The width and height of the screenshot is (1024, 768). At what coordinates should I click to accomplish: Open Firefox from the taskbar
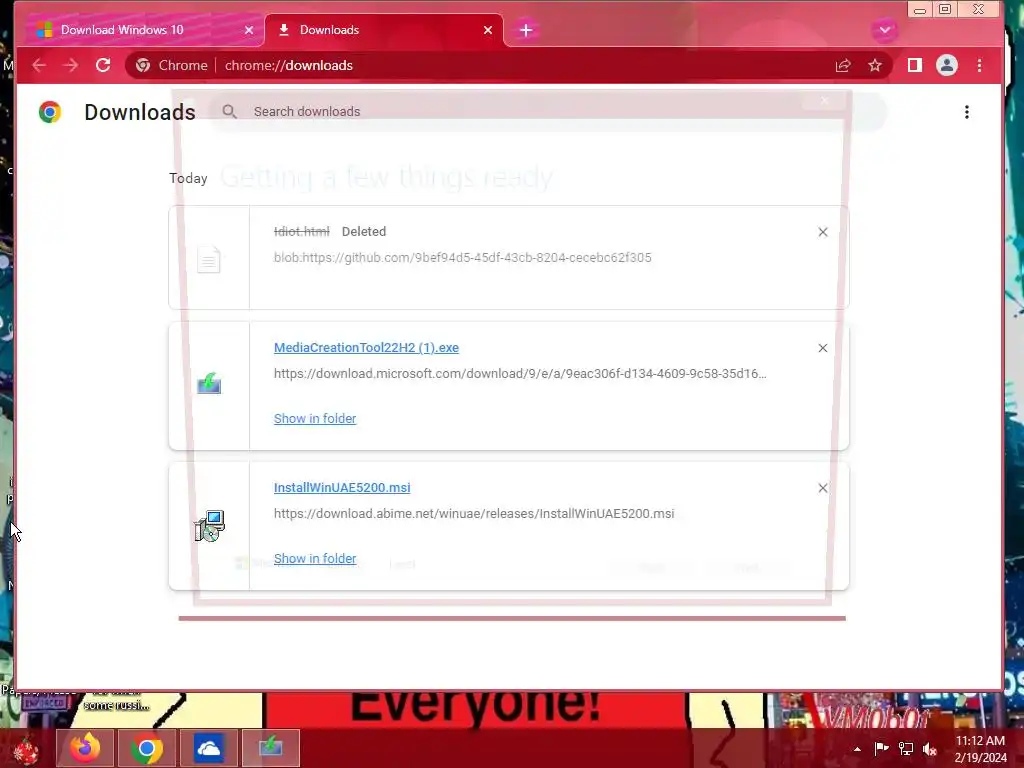[85, 748]
